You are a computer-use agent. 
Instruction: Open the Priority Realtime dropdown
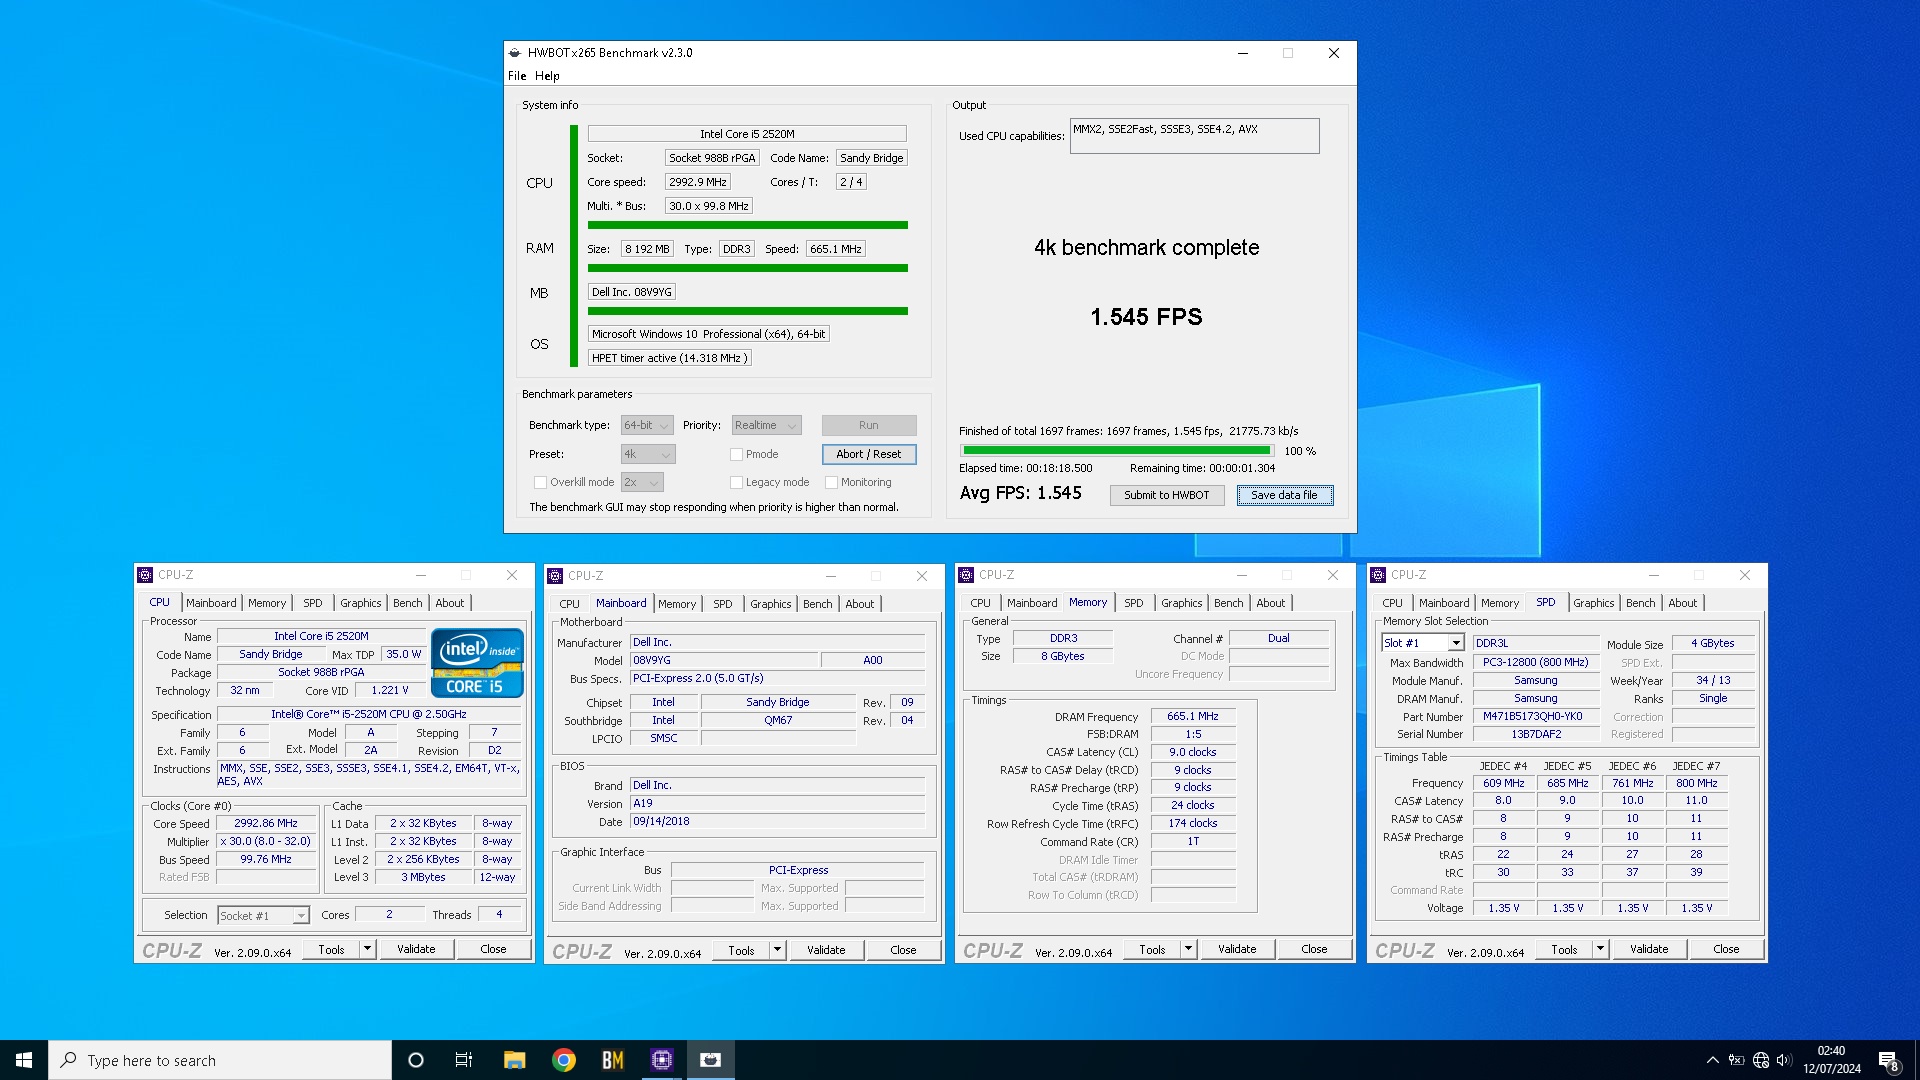(x=766, y=425)
